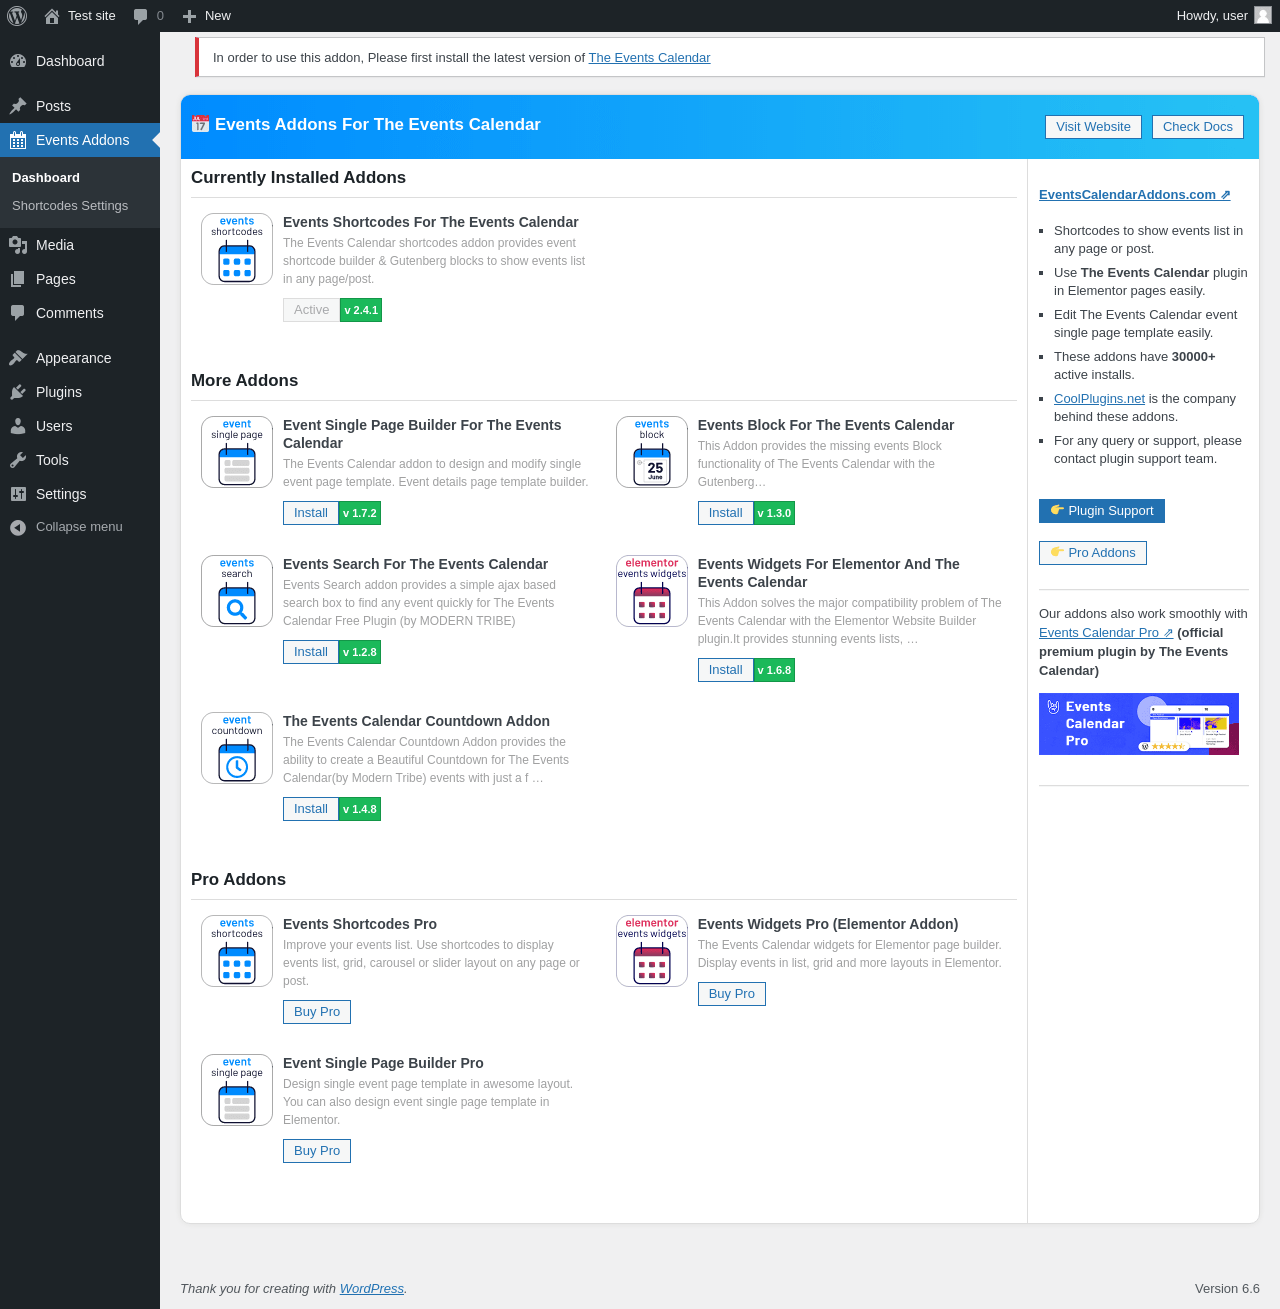This screenshot has width=1280, height=1309.
Task: Click the Events Calendar Pro banner image
Action: click(x=1139, y=724)
